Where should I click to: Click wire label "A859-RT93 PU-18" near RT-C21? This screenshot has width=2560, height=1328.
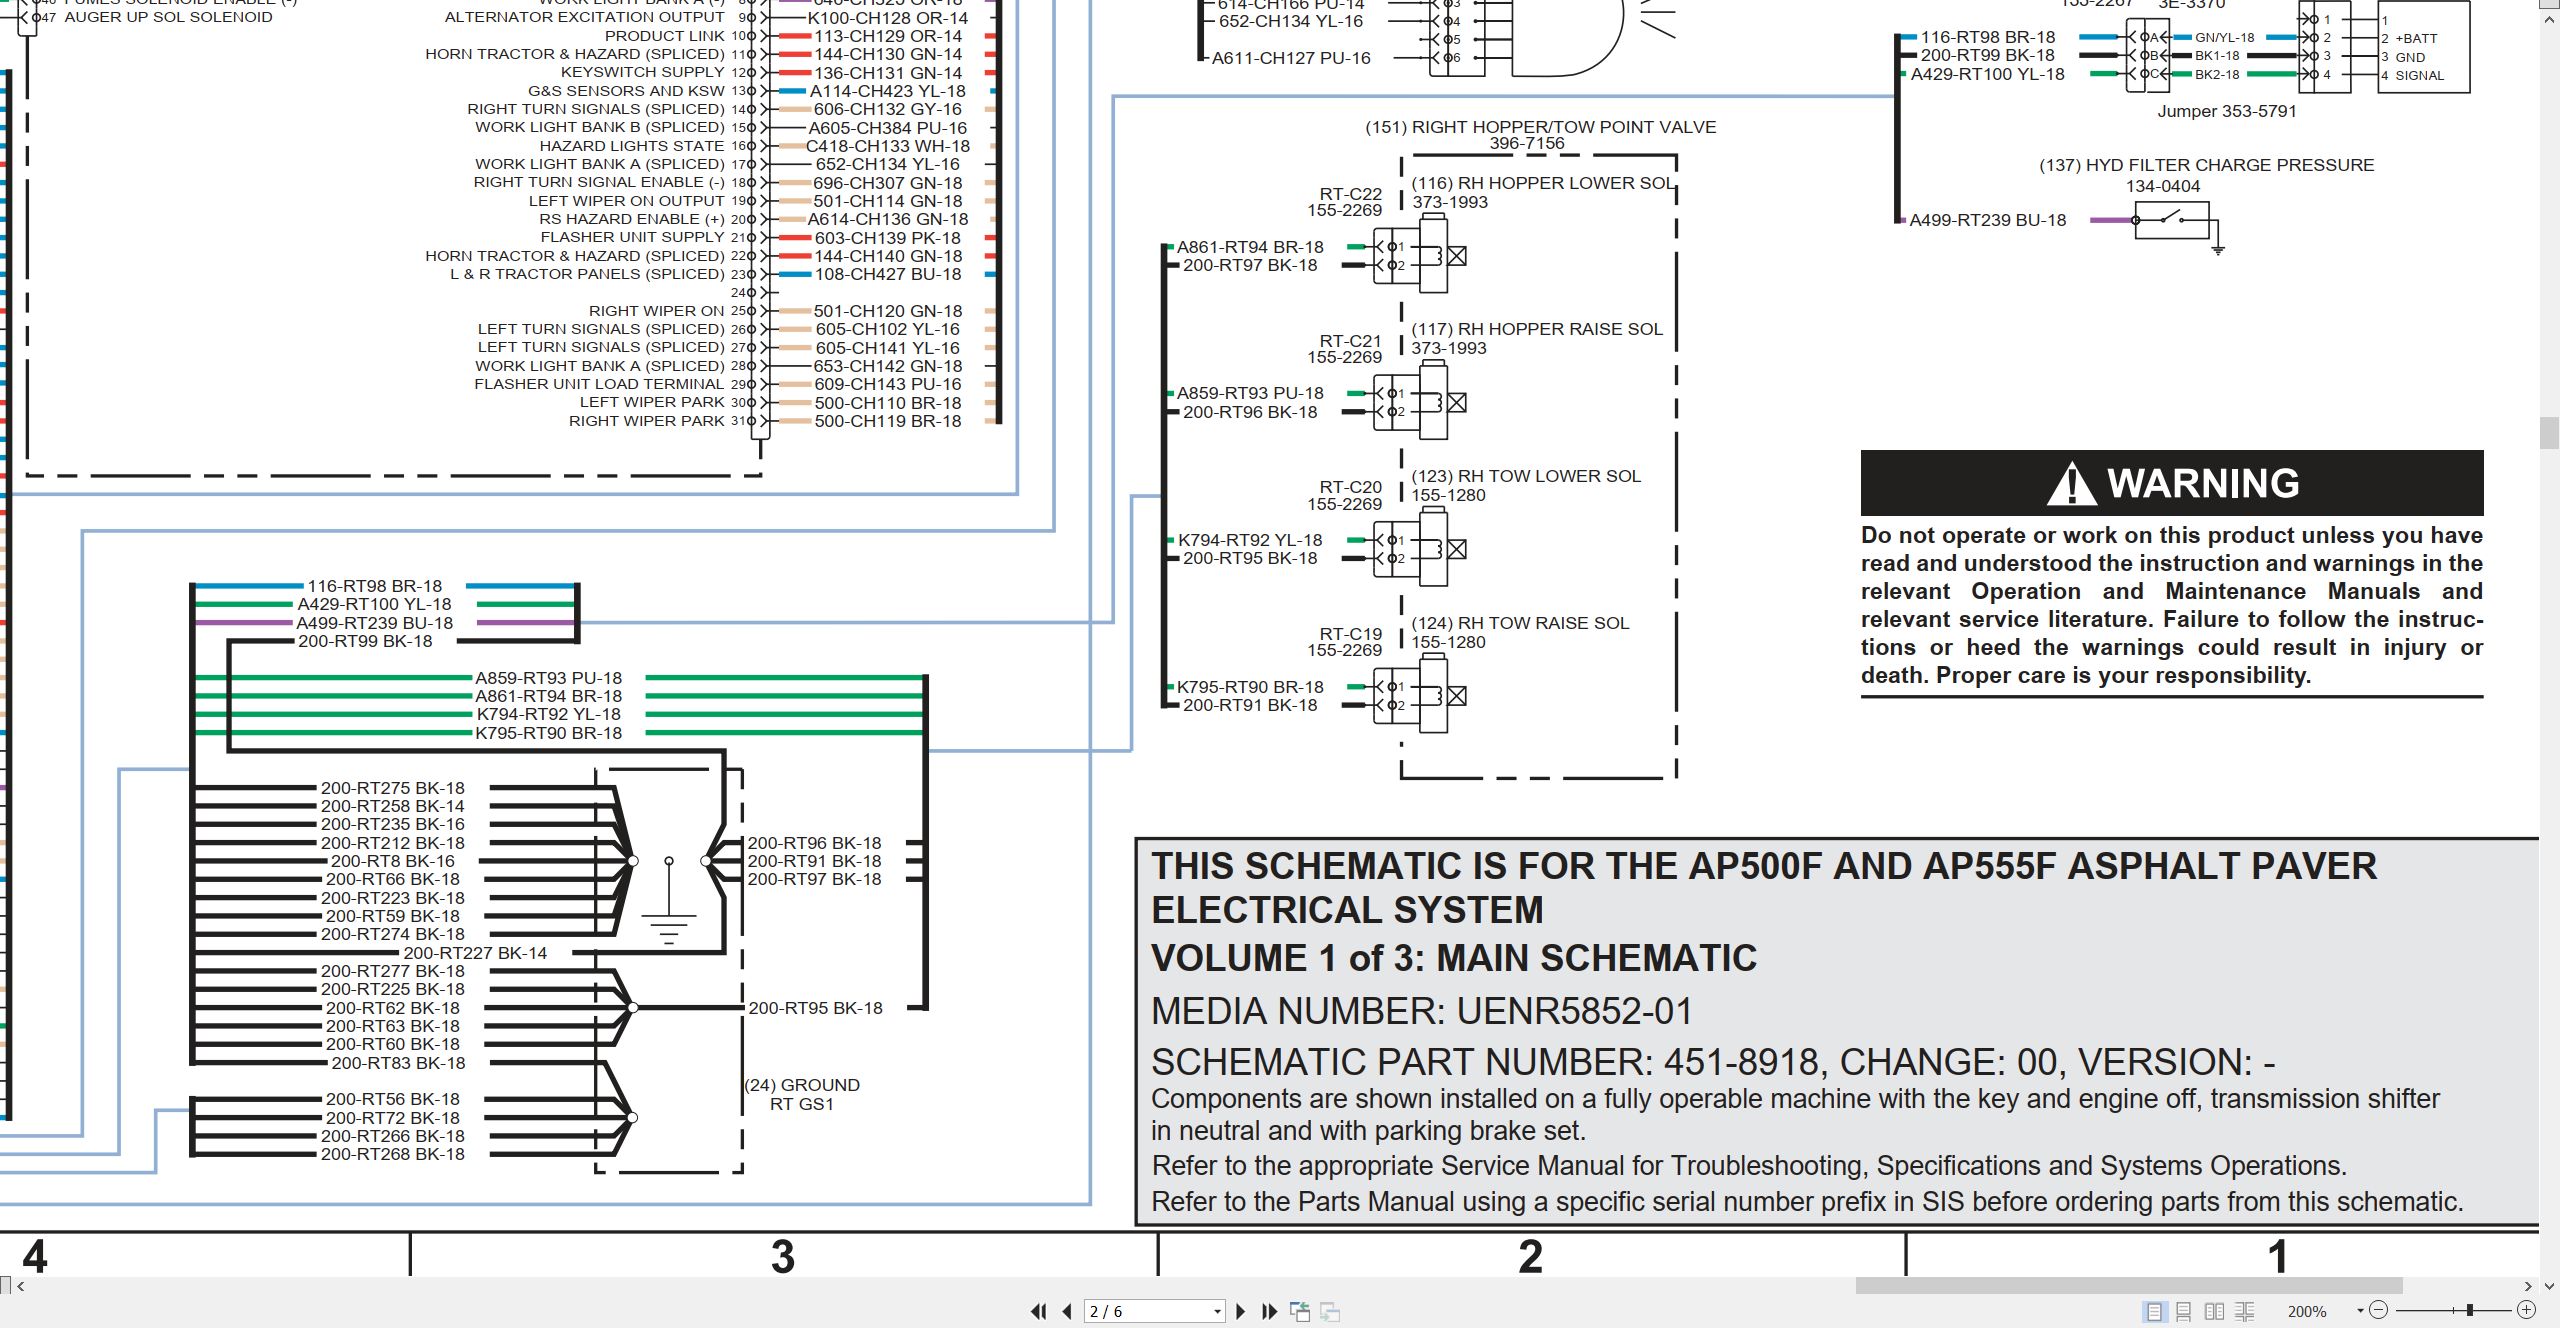pos(1250,393)
